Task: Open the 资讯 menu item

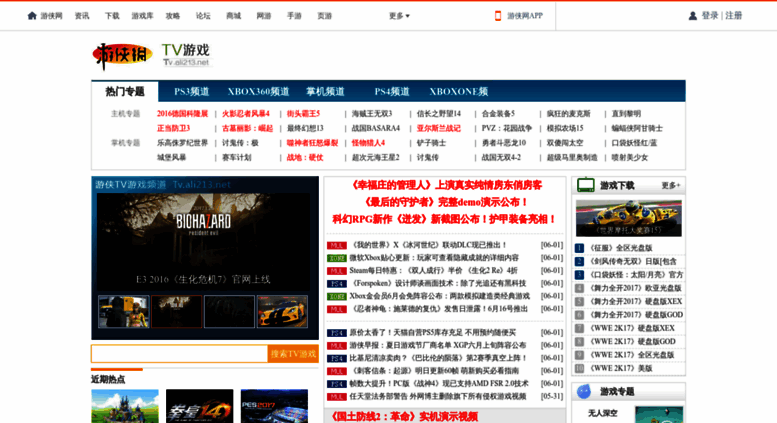Action: pos(82,16)
